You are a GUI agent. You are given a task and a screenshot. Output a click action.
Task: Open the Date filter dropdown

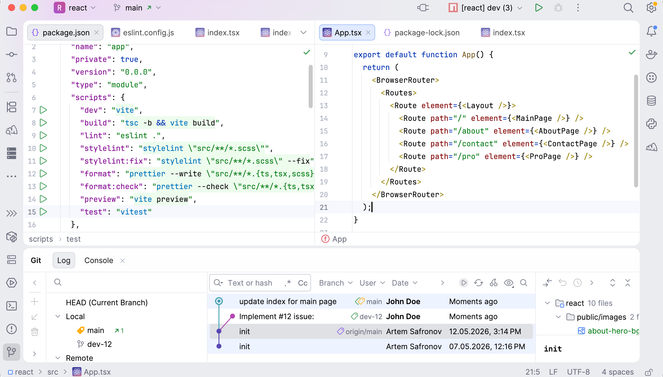pos(404,283)
